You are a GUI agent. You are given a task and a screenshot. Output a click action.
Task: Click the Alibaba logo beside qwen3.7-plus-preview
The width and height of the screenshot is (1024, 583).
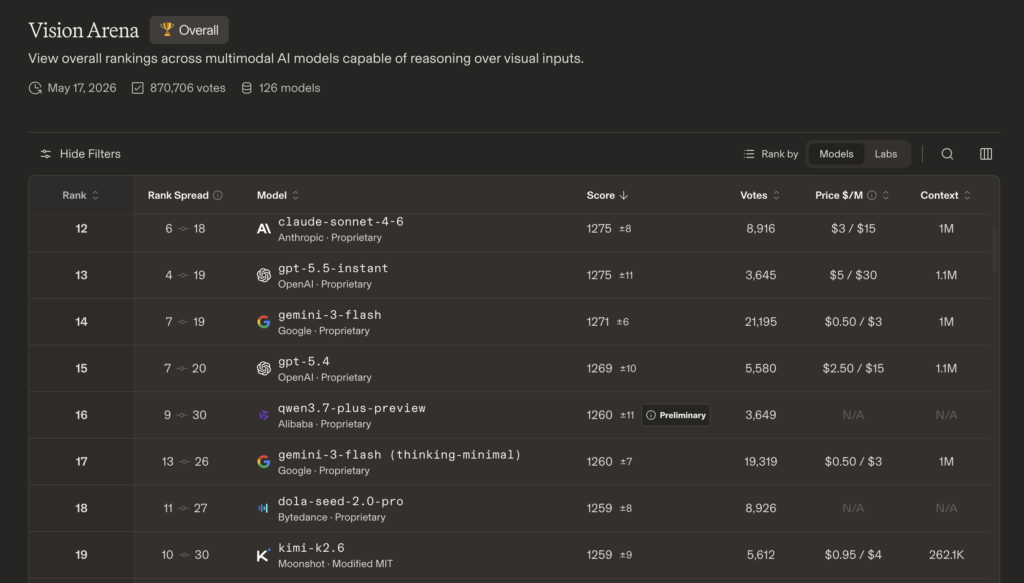coord(264,415)
